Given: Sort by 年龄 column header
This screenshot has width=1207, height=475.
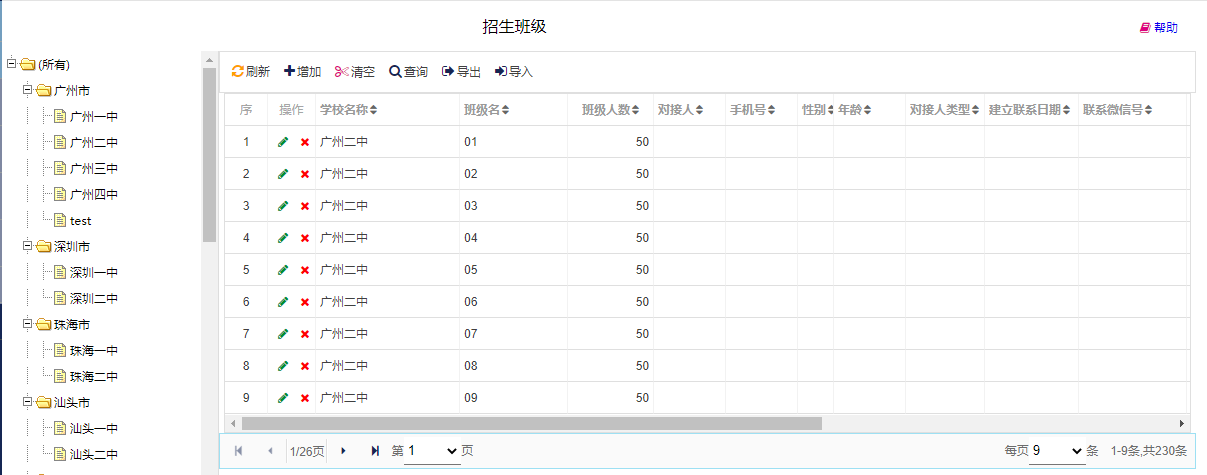Looking at the screenshot, I should [855, 110].
